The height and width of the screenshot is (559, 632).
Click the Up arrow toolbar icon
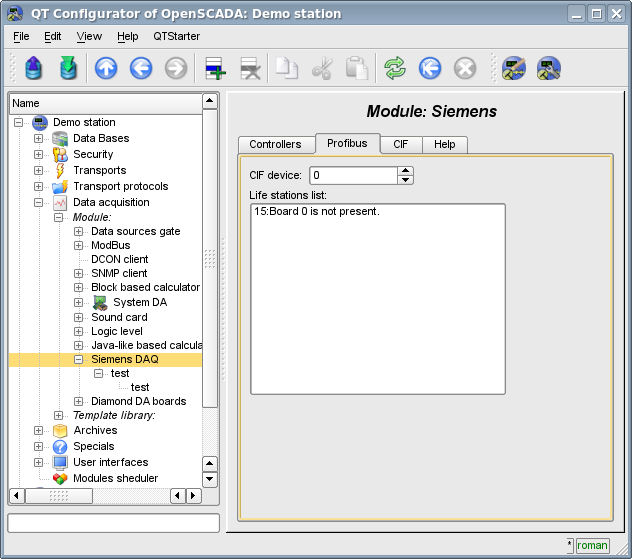coord(106,68)
